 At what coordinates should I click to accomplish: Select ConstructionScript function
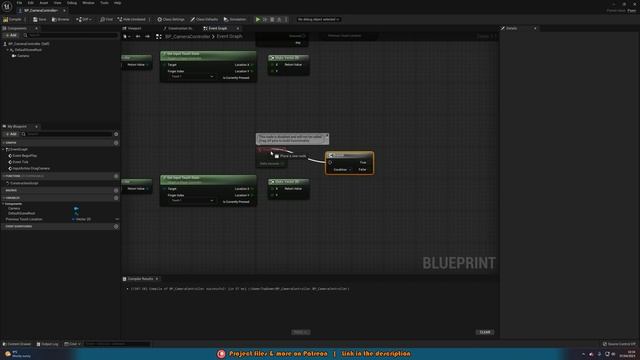click(x=24, y=183)
